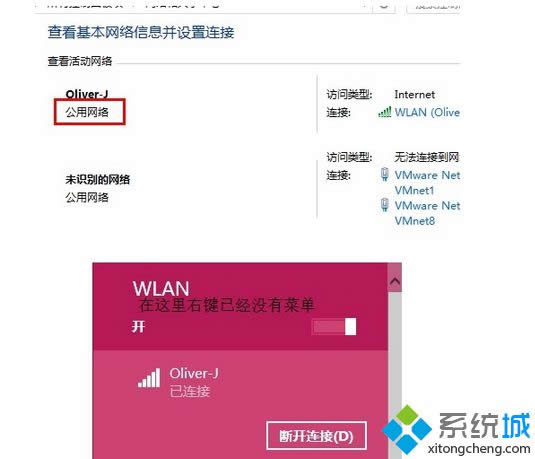
Task: Click the xitongcheng diamond logo
Action: (407, 430)
